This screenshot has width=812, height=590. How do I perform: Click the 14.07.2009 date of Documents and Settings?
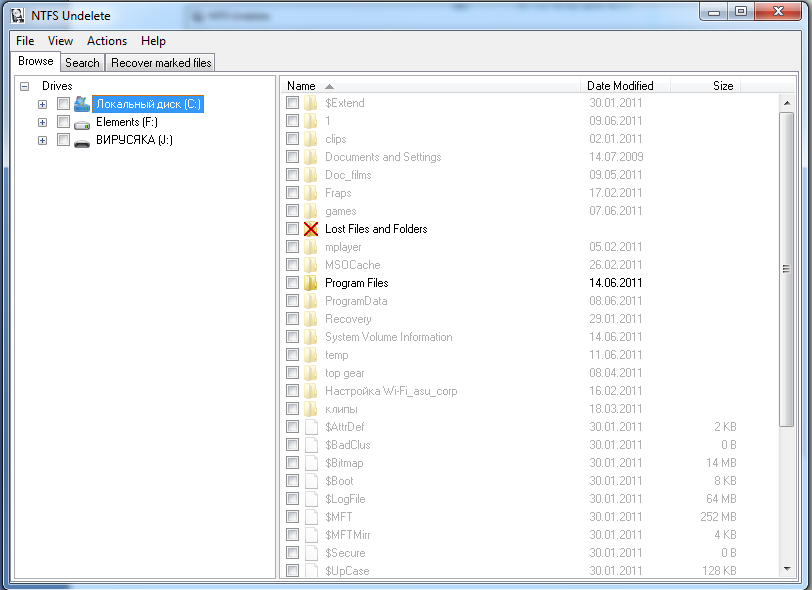616,157
